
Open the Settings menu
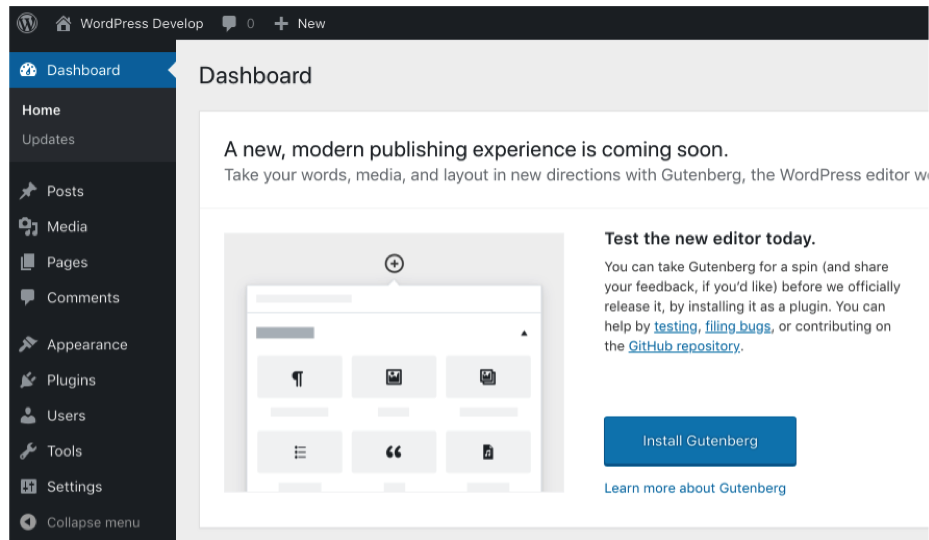[x=74, y=487]
